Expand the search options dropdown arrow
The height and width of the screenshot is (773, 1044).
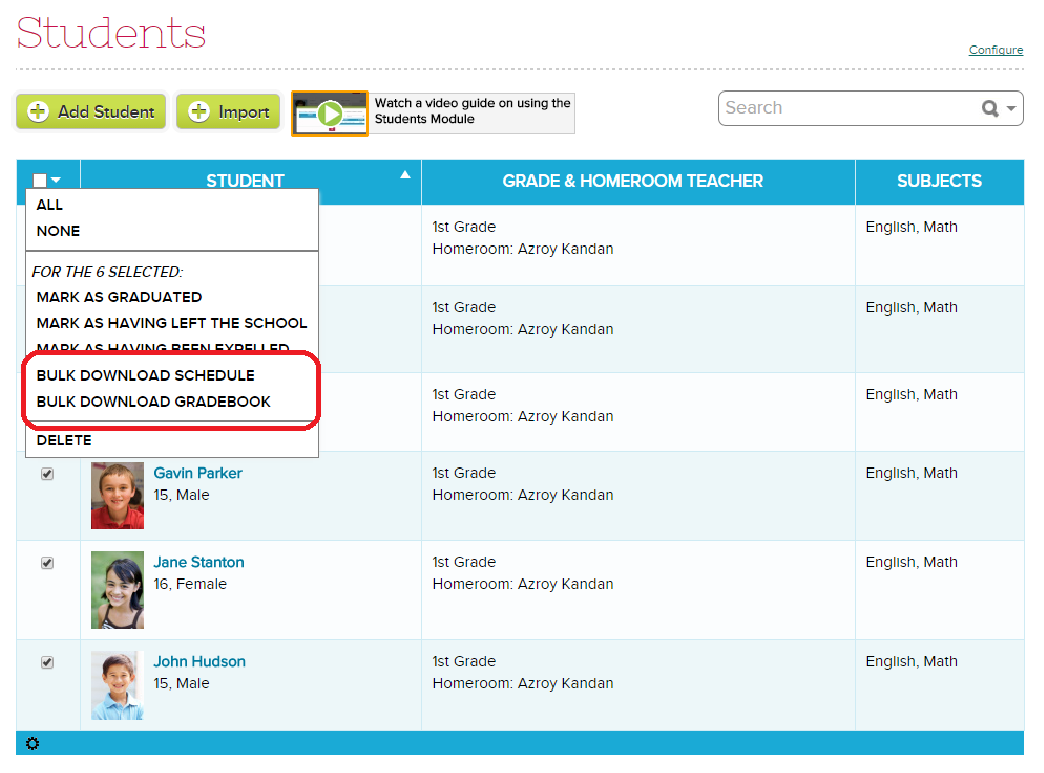coord(1011,109)
